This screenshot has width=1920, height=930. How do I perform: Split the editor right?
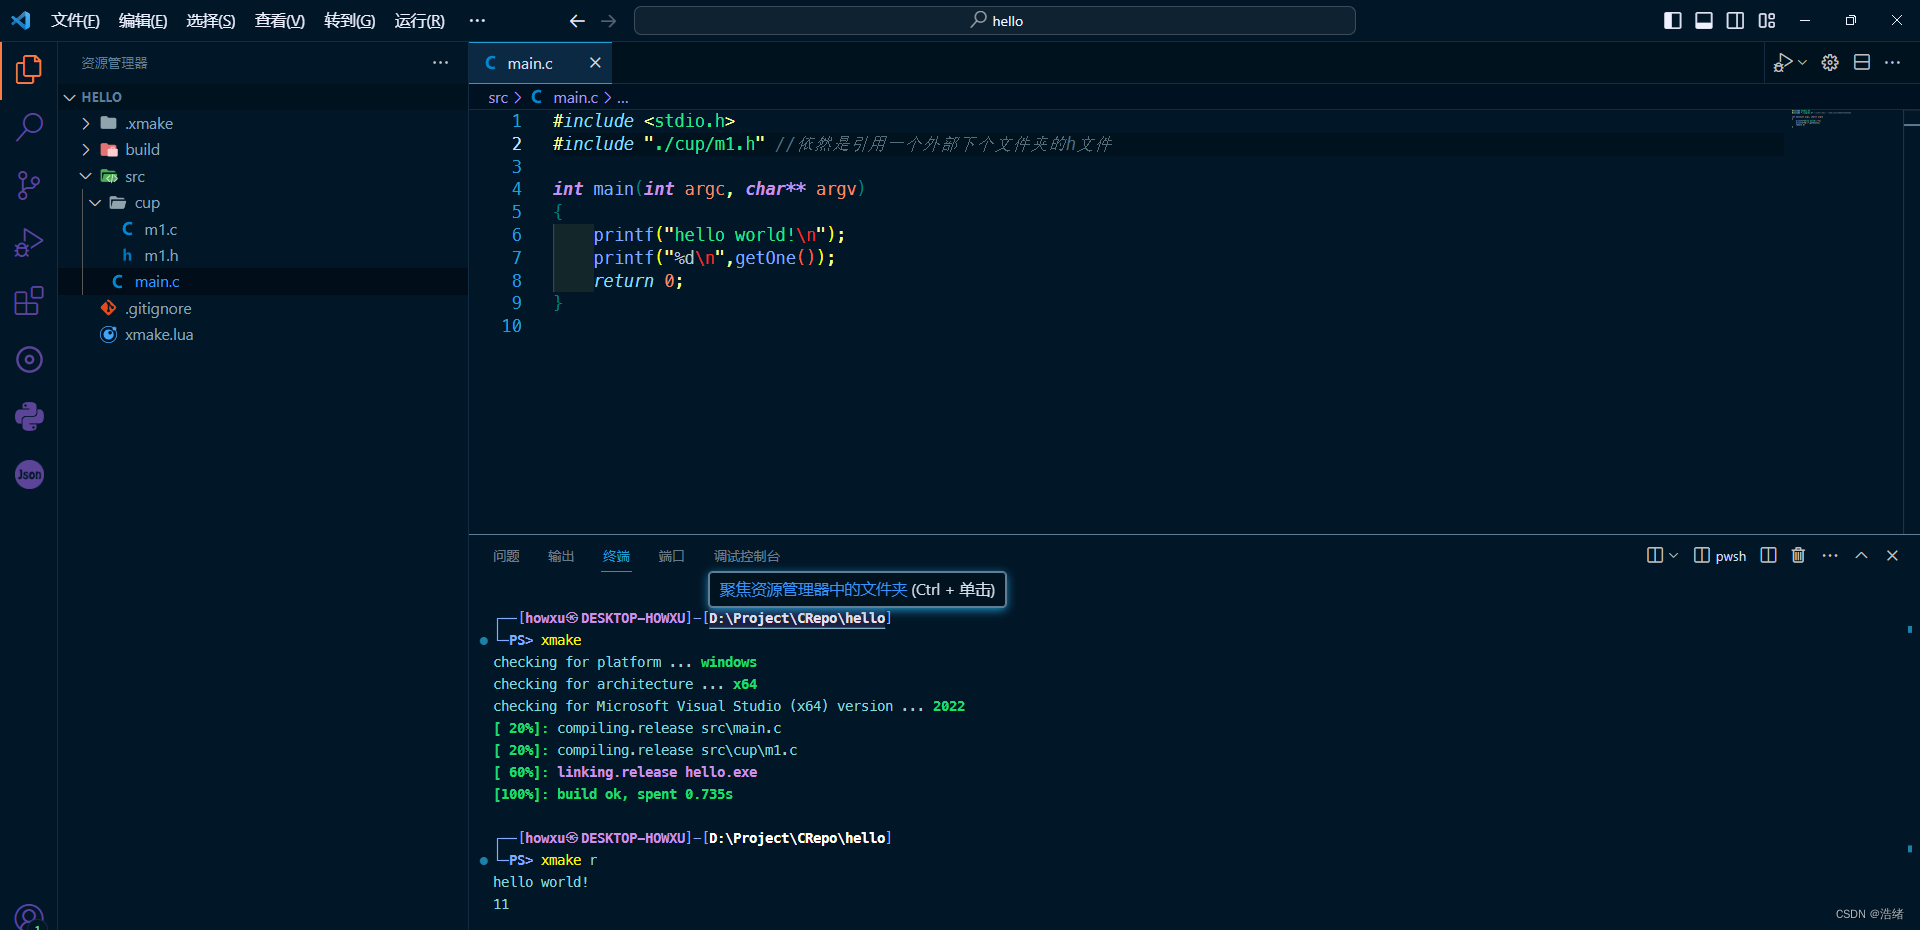point(1861,62)
